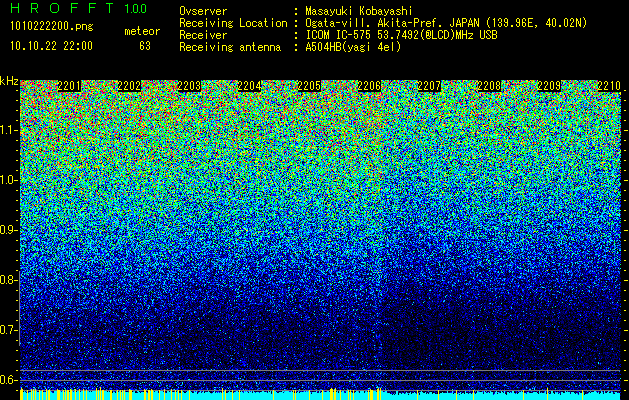This screenshot has width=629, height=400.
Task: Click the Receiving antenna field label
Action: 230,47
